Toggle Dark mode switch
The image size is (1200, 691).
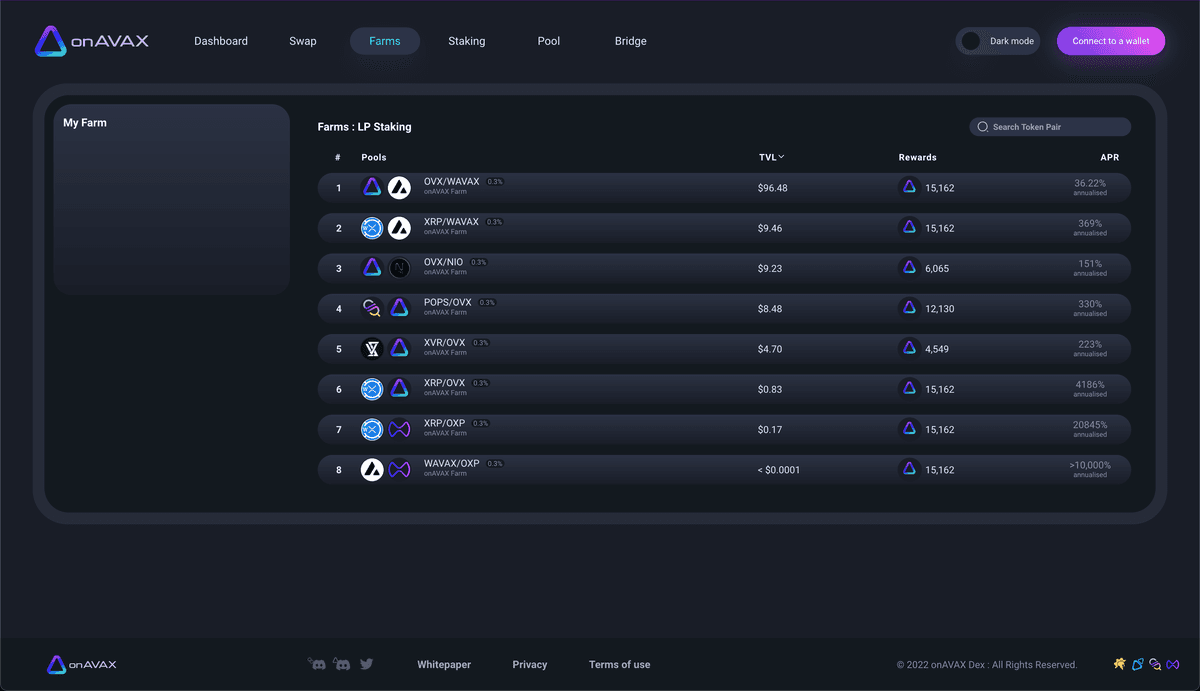click(970, 41)
